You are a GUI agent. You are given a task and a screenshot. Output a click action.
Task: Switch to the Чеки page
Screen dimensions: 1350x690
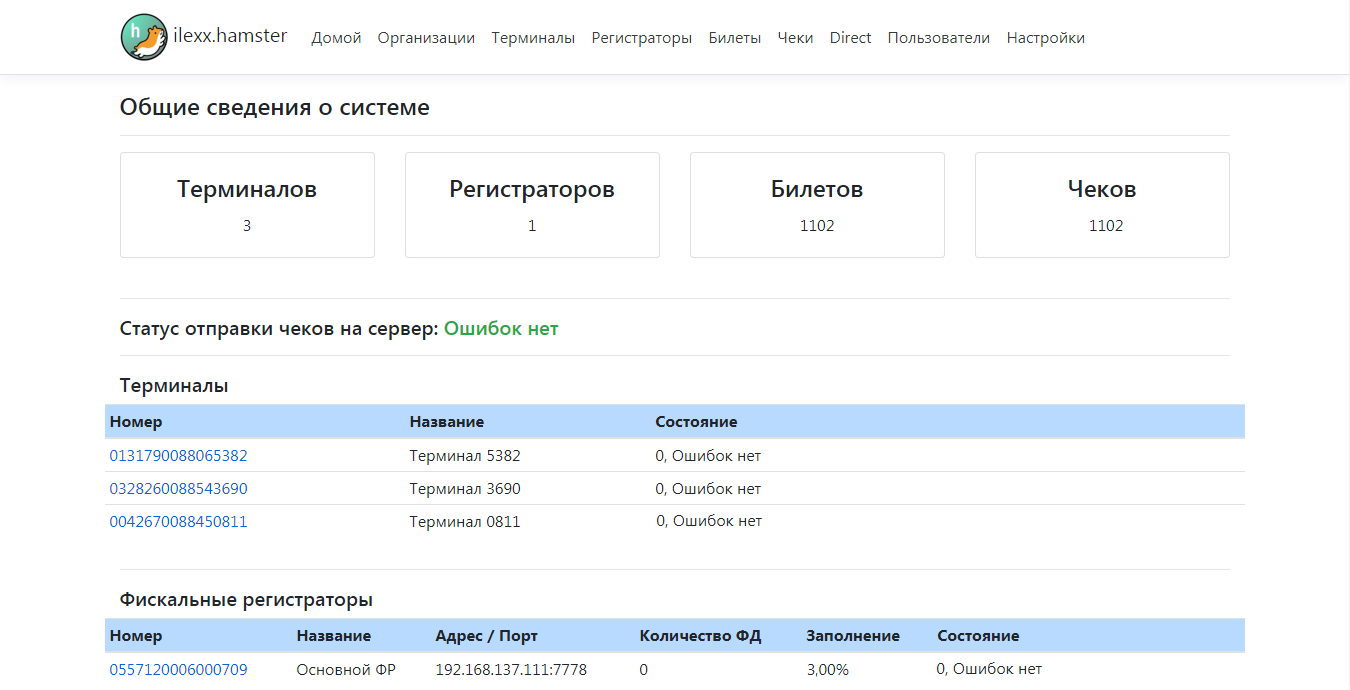tap(795, 38)
